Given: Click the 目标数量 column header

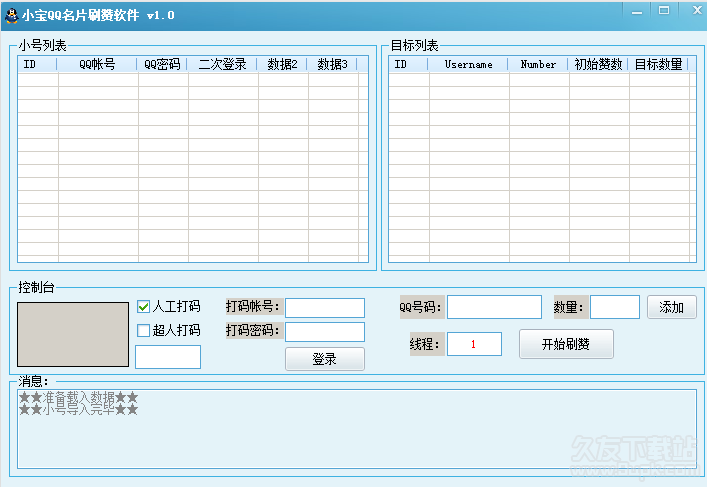Looking at the screenshot, I should tap(658, 64).
